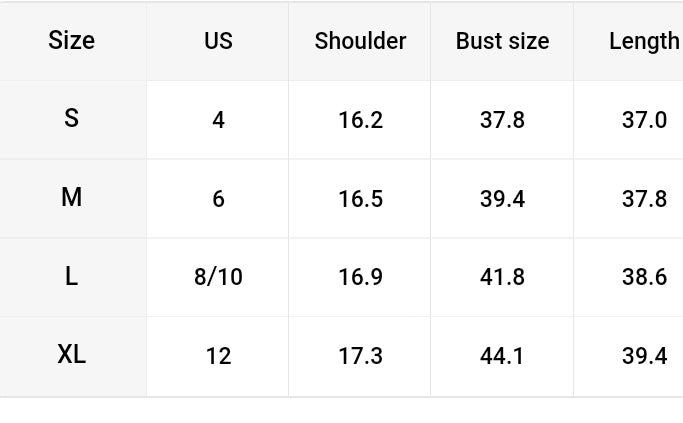Viewport: 683px width, 423px height.
Task: Click the Shoulder column header
Action: tap(360, 41)
